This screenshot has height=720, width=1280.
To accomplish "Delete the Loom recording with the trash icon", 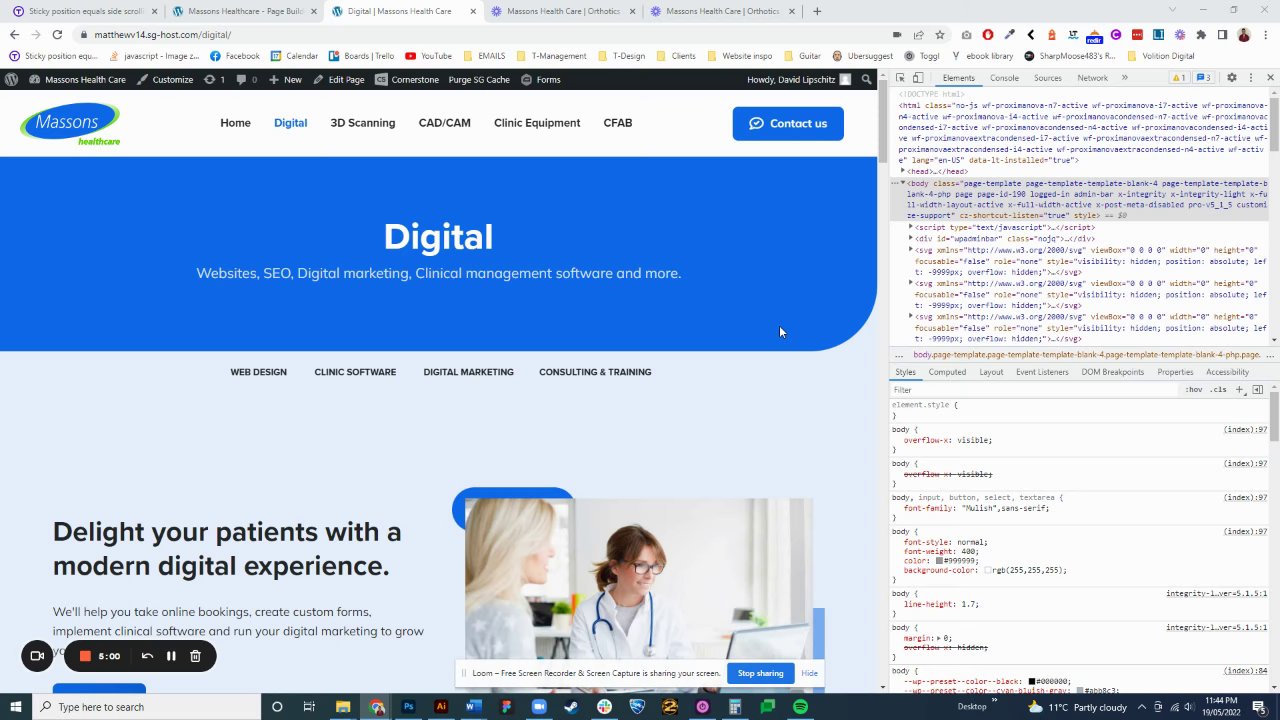I will click(196, 656).
